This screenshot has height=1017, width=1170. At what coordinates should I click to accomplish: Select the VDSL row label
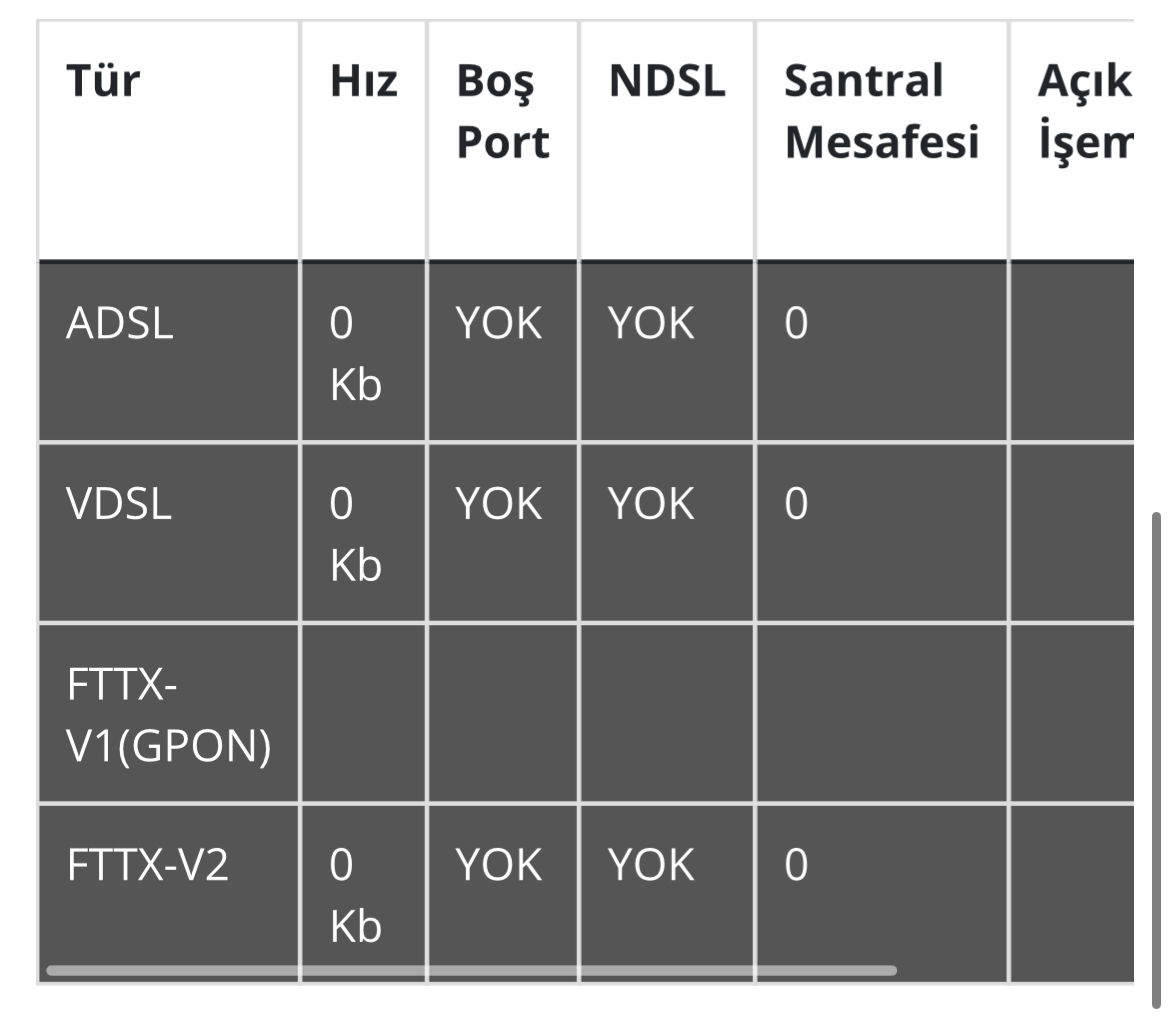click(x=120, y=505)
